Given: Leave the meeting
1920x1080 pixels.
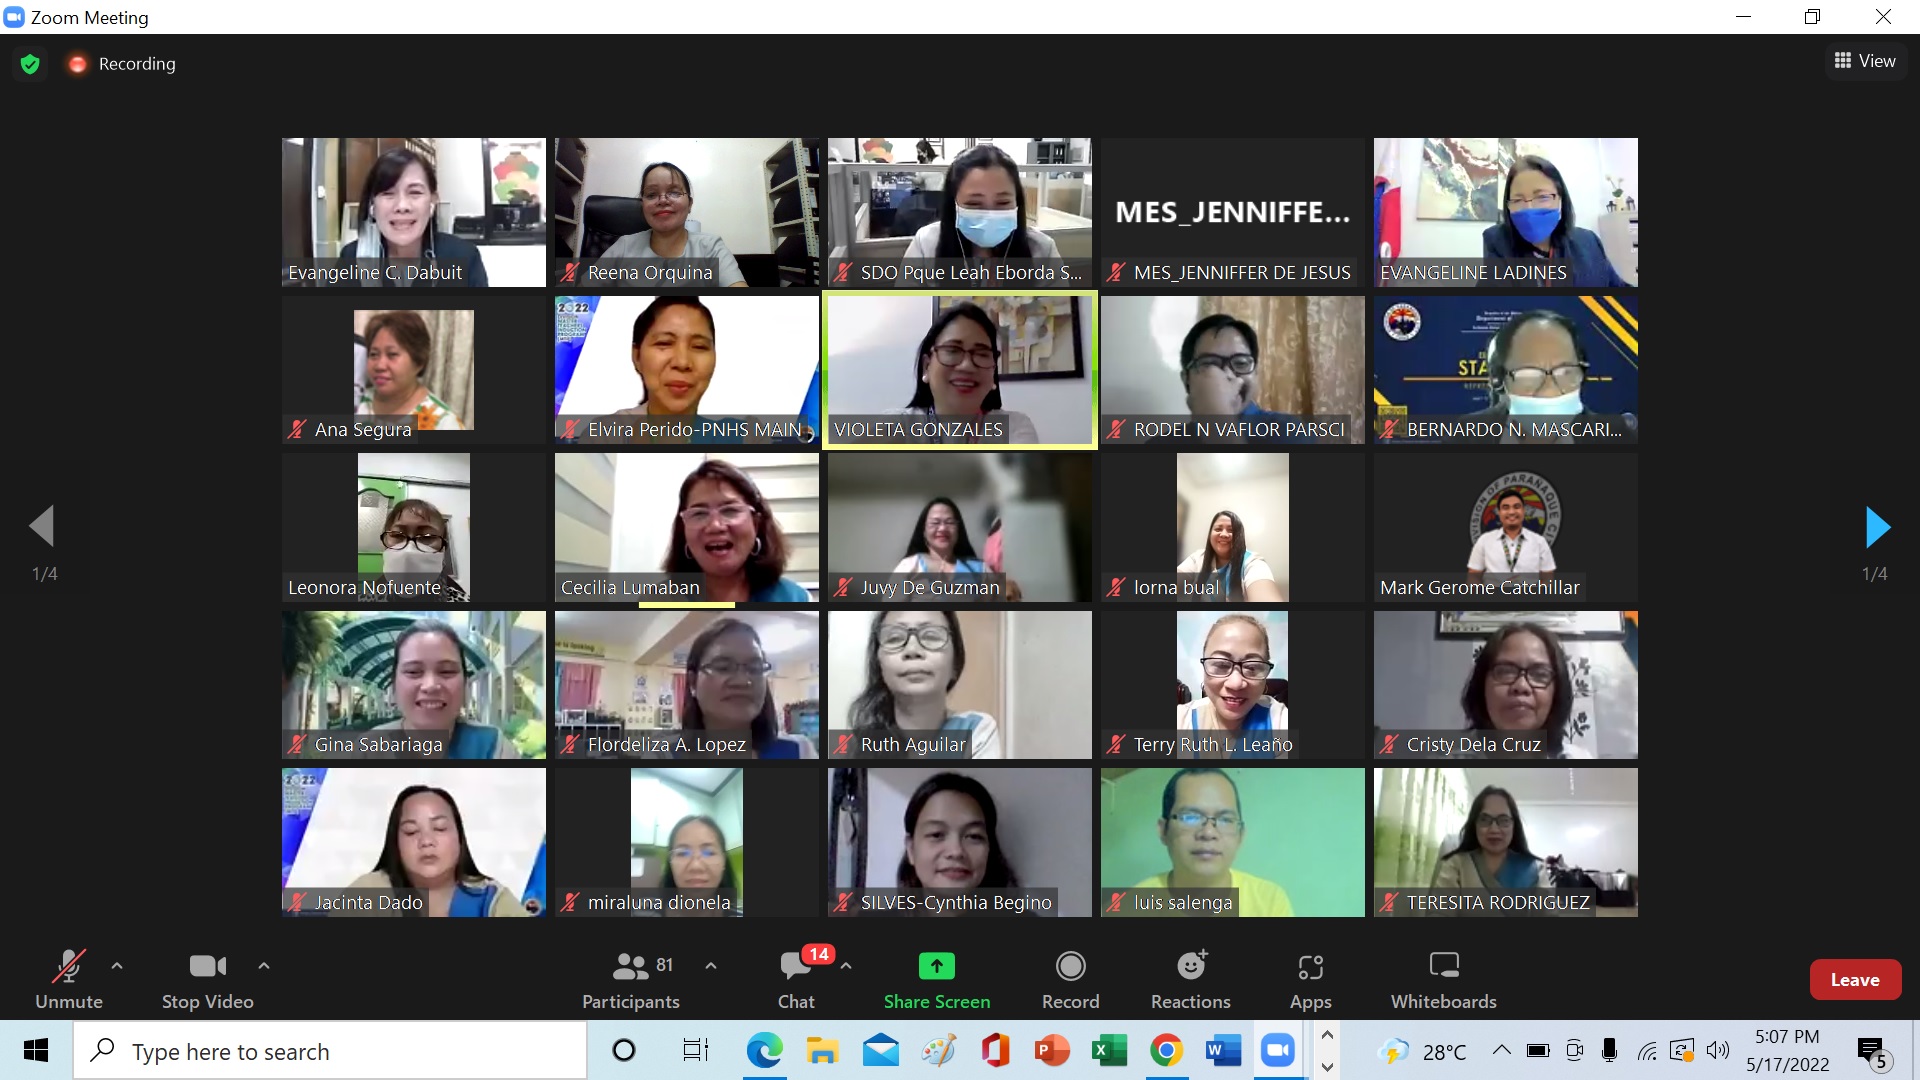Looking at the screenshot, I should click(1854, 980).
